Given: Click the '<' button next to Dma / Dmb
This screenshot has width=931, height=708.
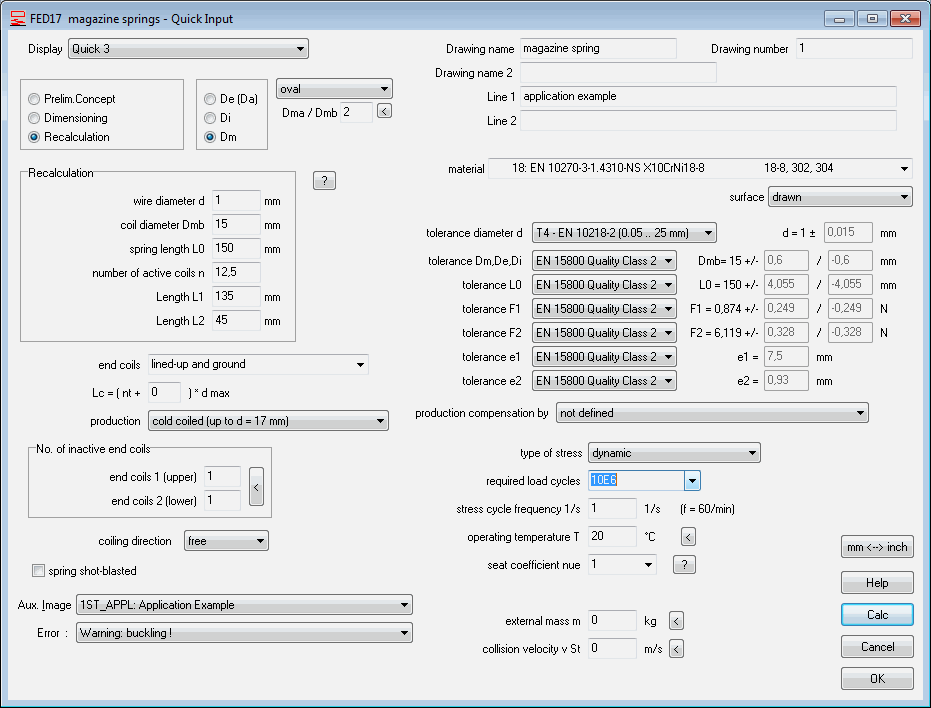Looking at the screenshot, I should tap(384, 112).
